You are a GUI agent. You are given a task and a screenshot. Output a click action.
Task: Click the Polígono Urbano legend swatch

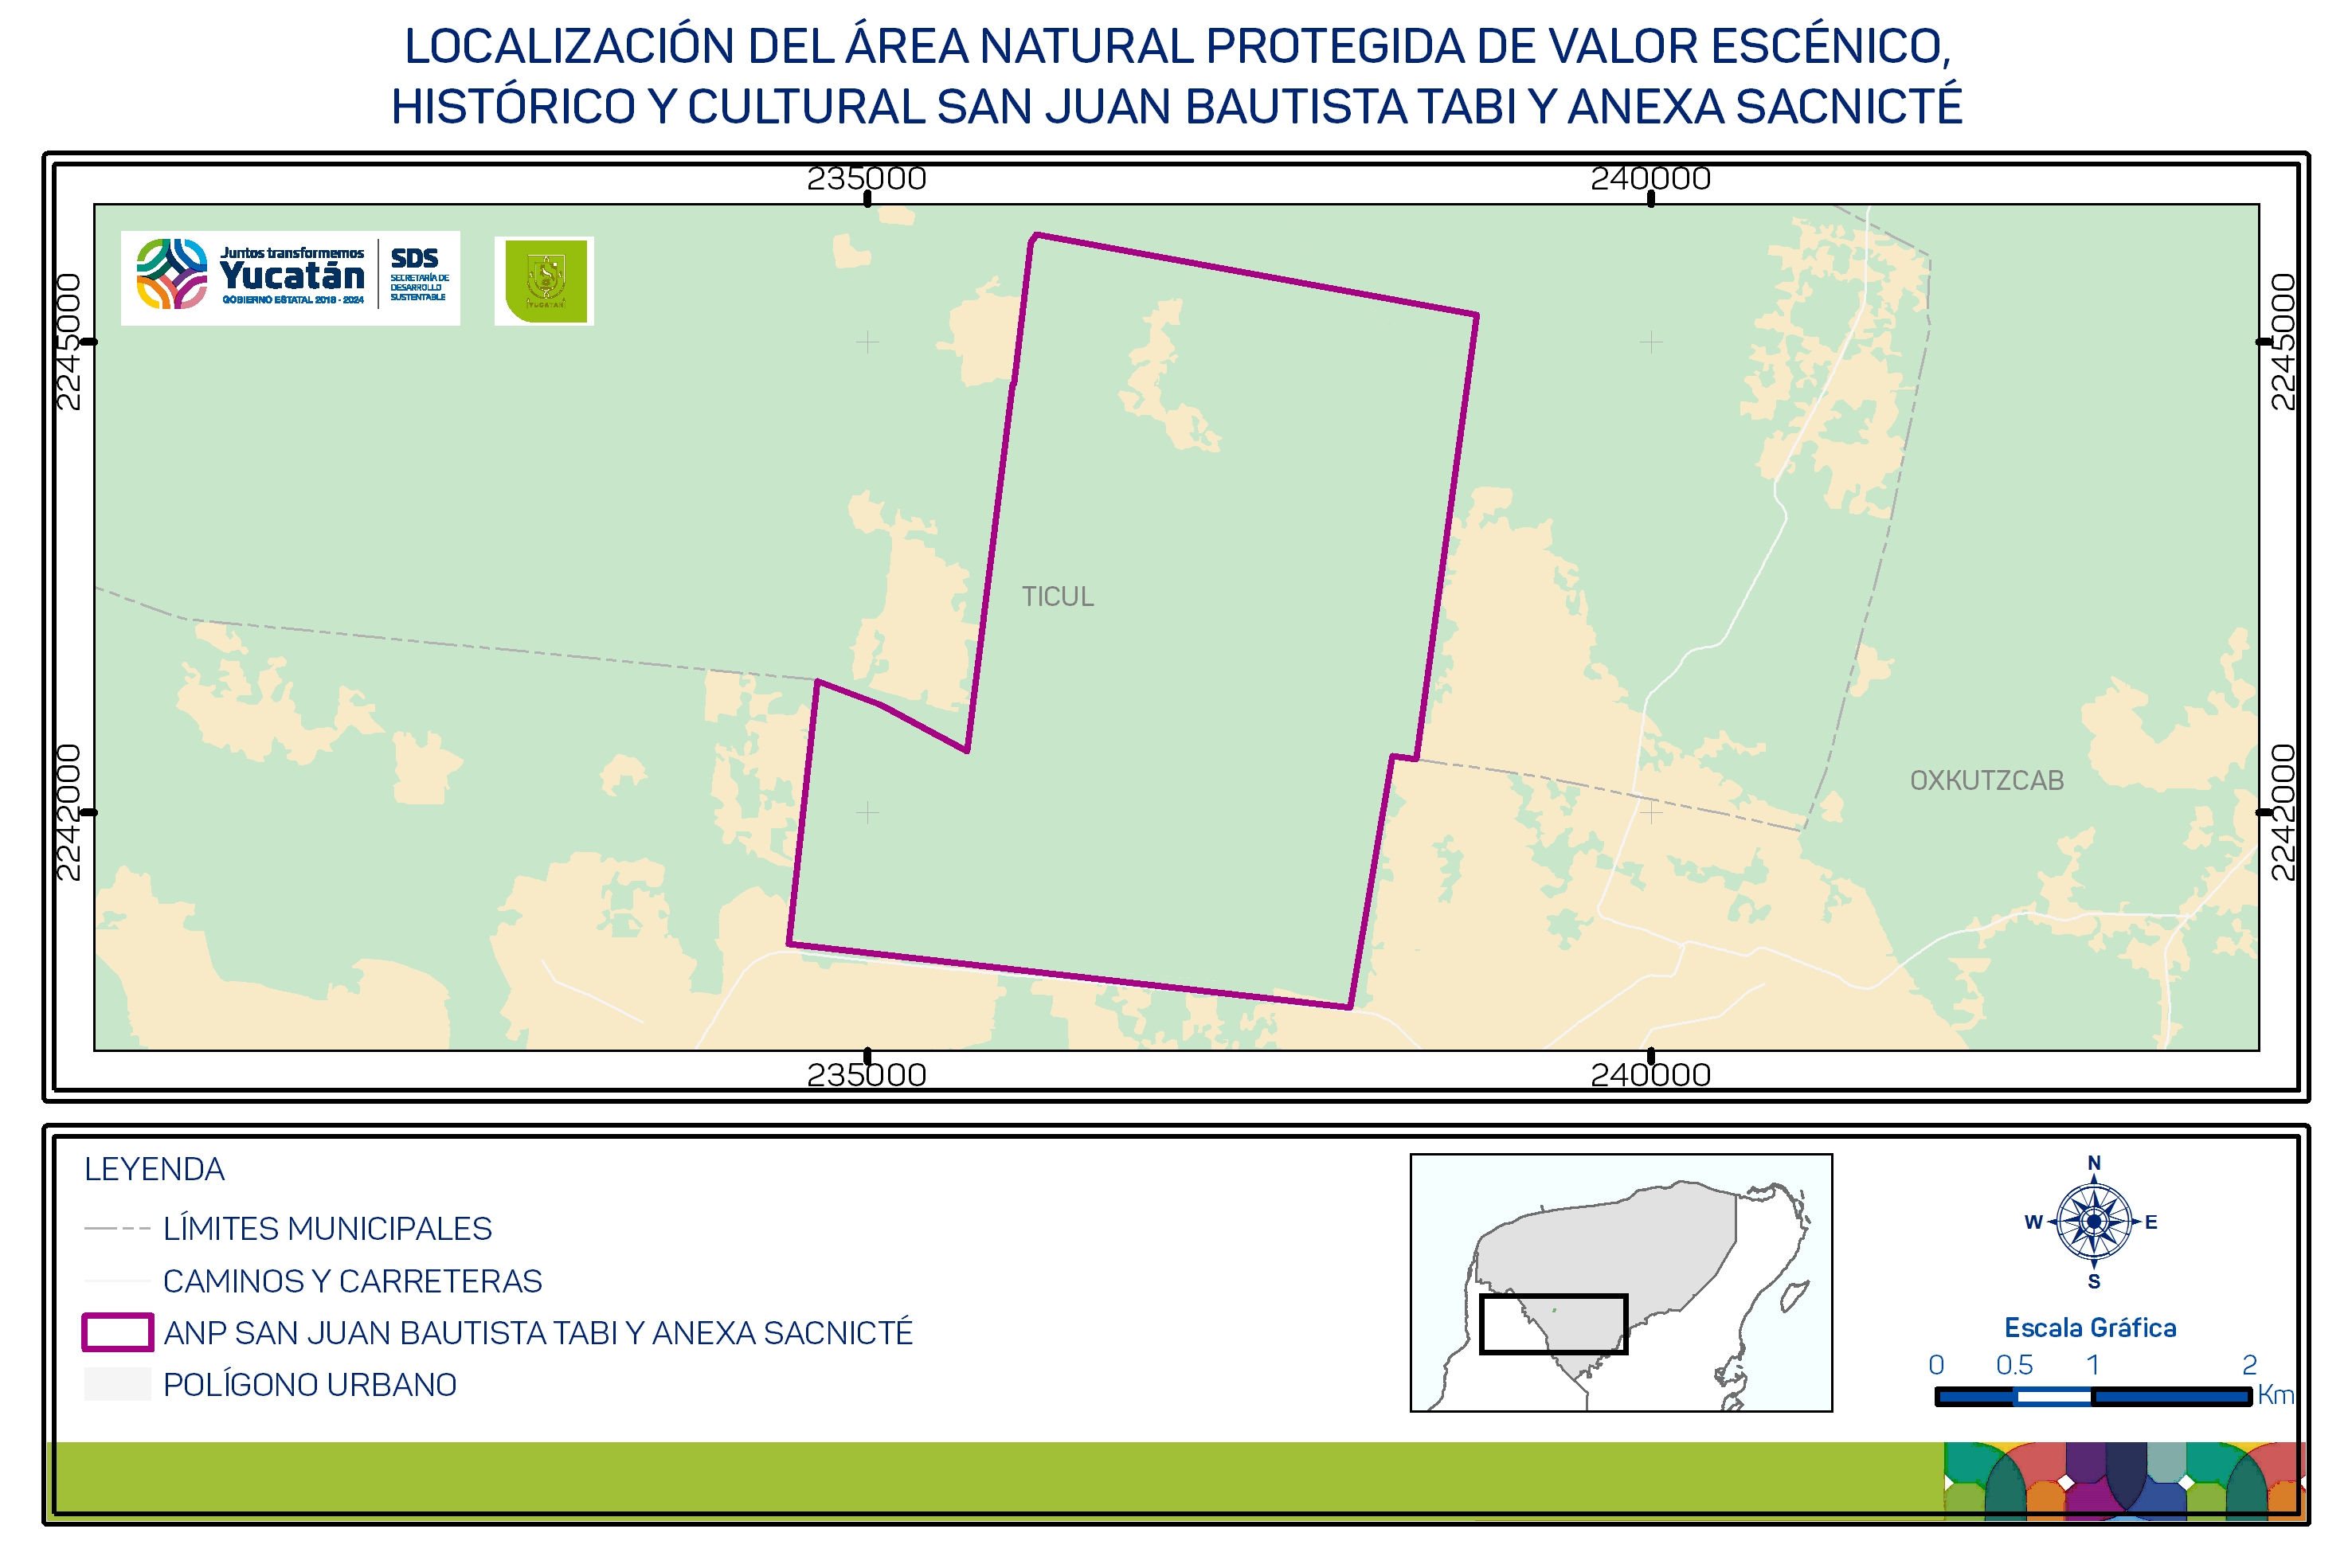pos(117,1385)
